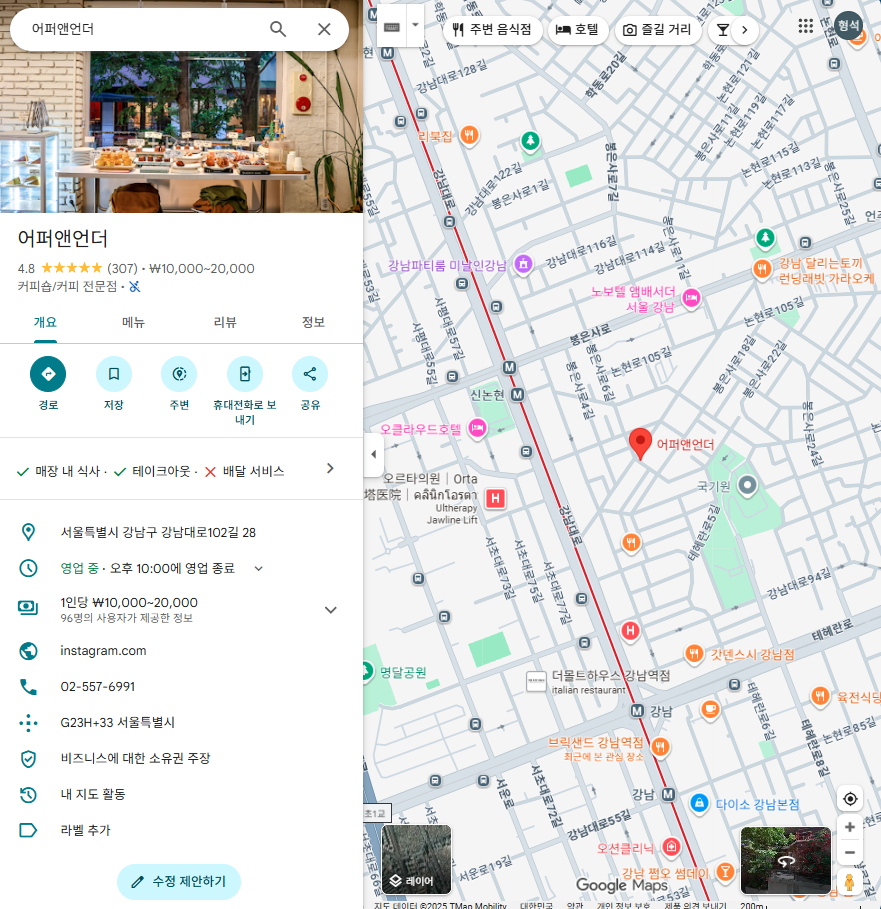Image resolution: width=881 pixels, height=909 pixels.
Task: Click the 경로 directions icon
Action: [48, 374]
